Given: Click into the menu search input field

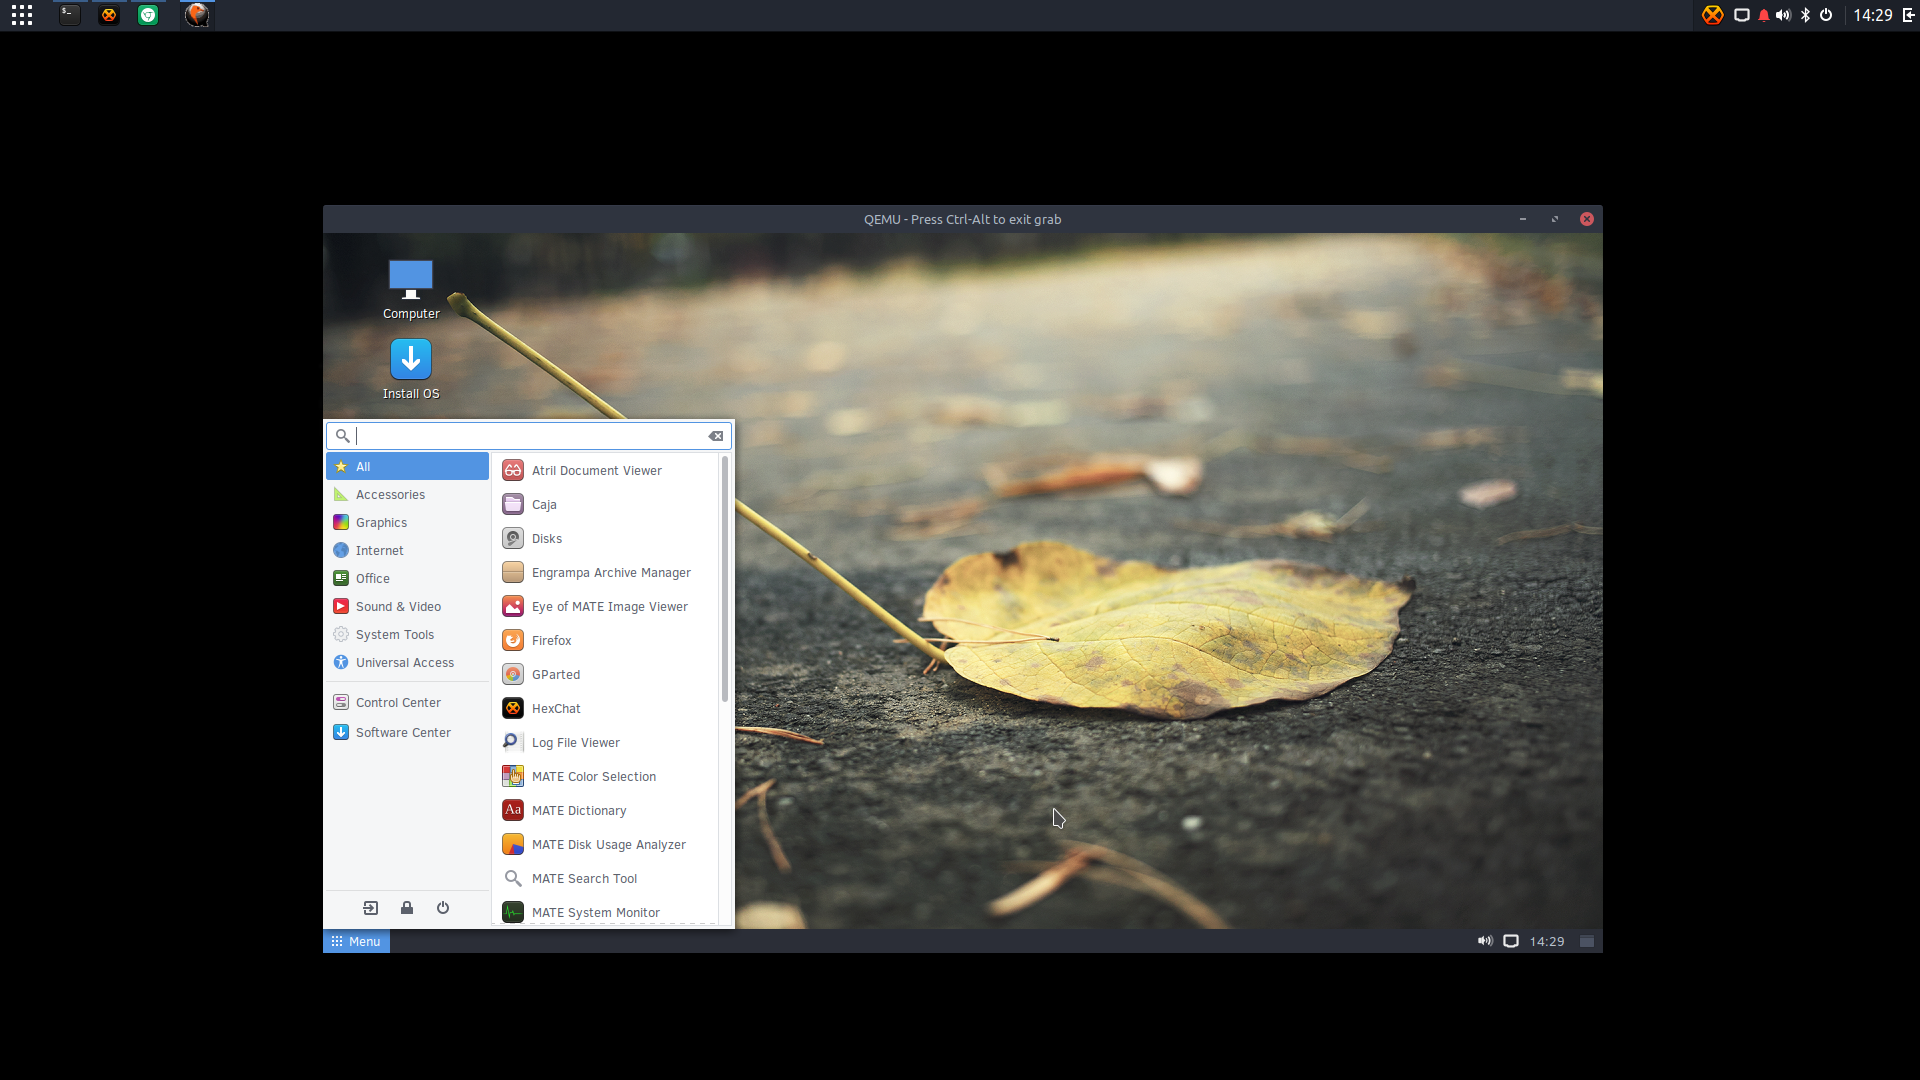Looking at the screenshot, I should tap(530, 436).
